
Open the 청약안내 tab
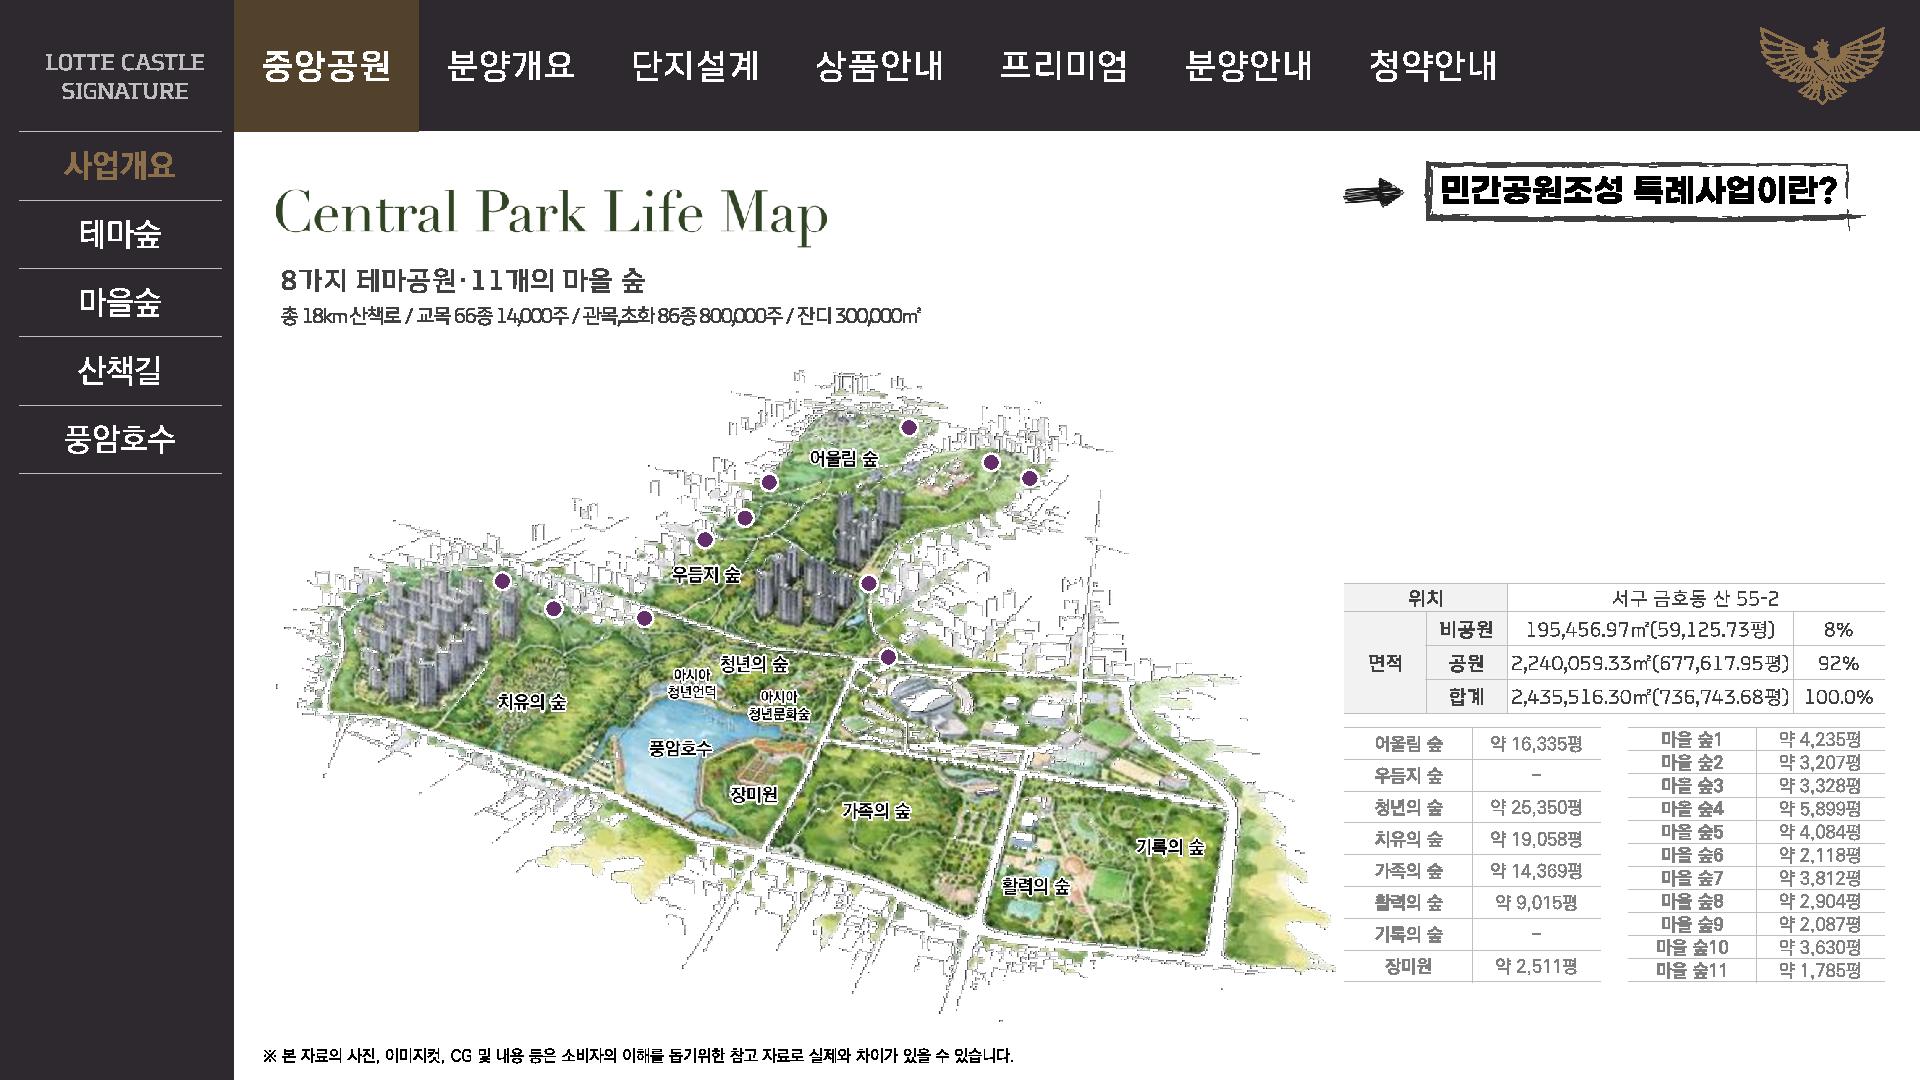1432,66
